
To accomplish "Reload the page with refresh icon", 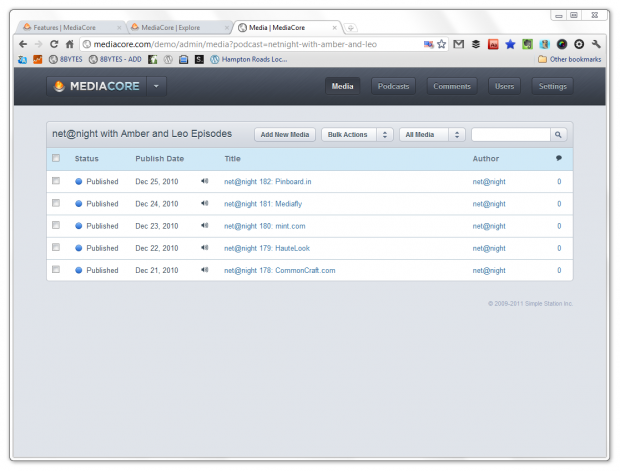I will [x=54, y=44].
